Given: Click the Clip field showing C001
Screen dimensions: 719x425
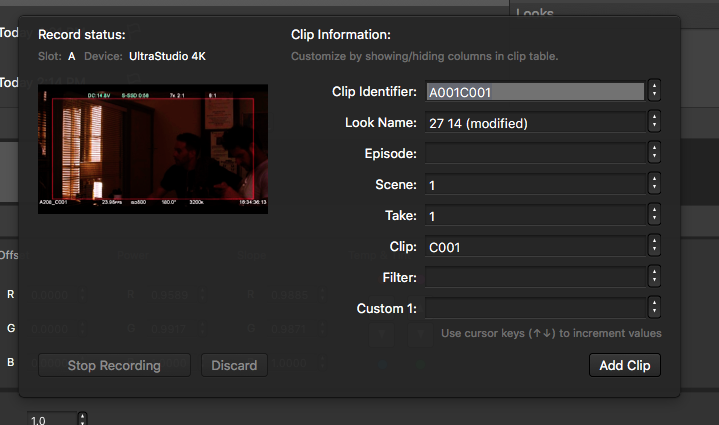Looking at the screenshot, I should [x=534, y=247].
